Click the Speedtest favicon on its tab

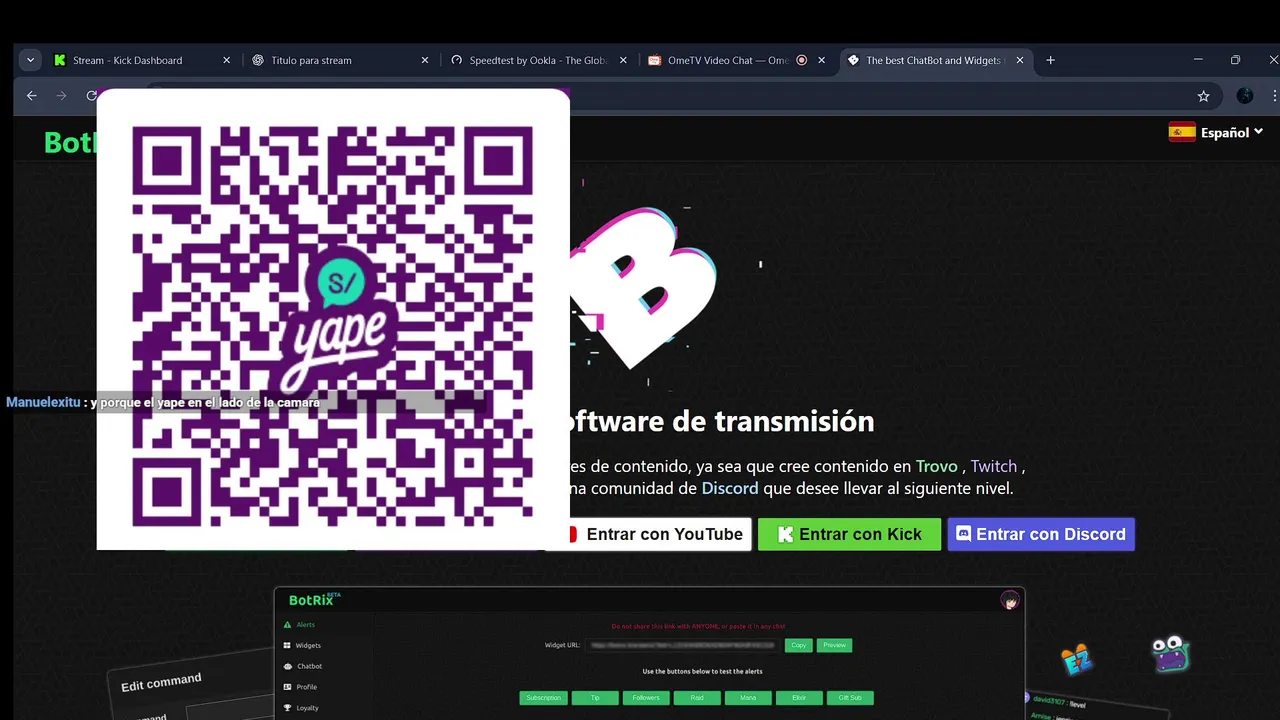tap(457, 60)
